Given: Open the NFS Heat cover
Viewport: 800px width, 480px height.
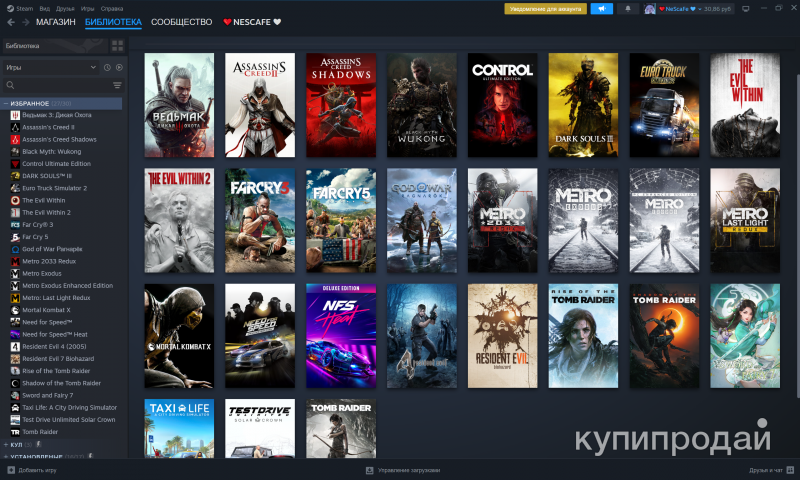Looking at the screenshot, I should [x=341, y=336].
